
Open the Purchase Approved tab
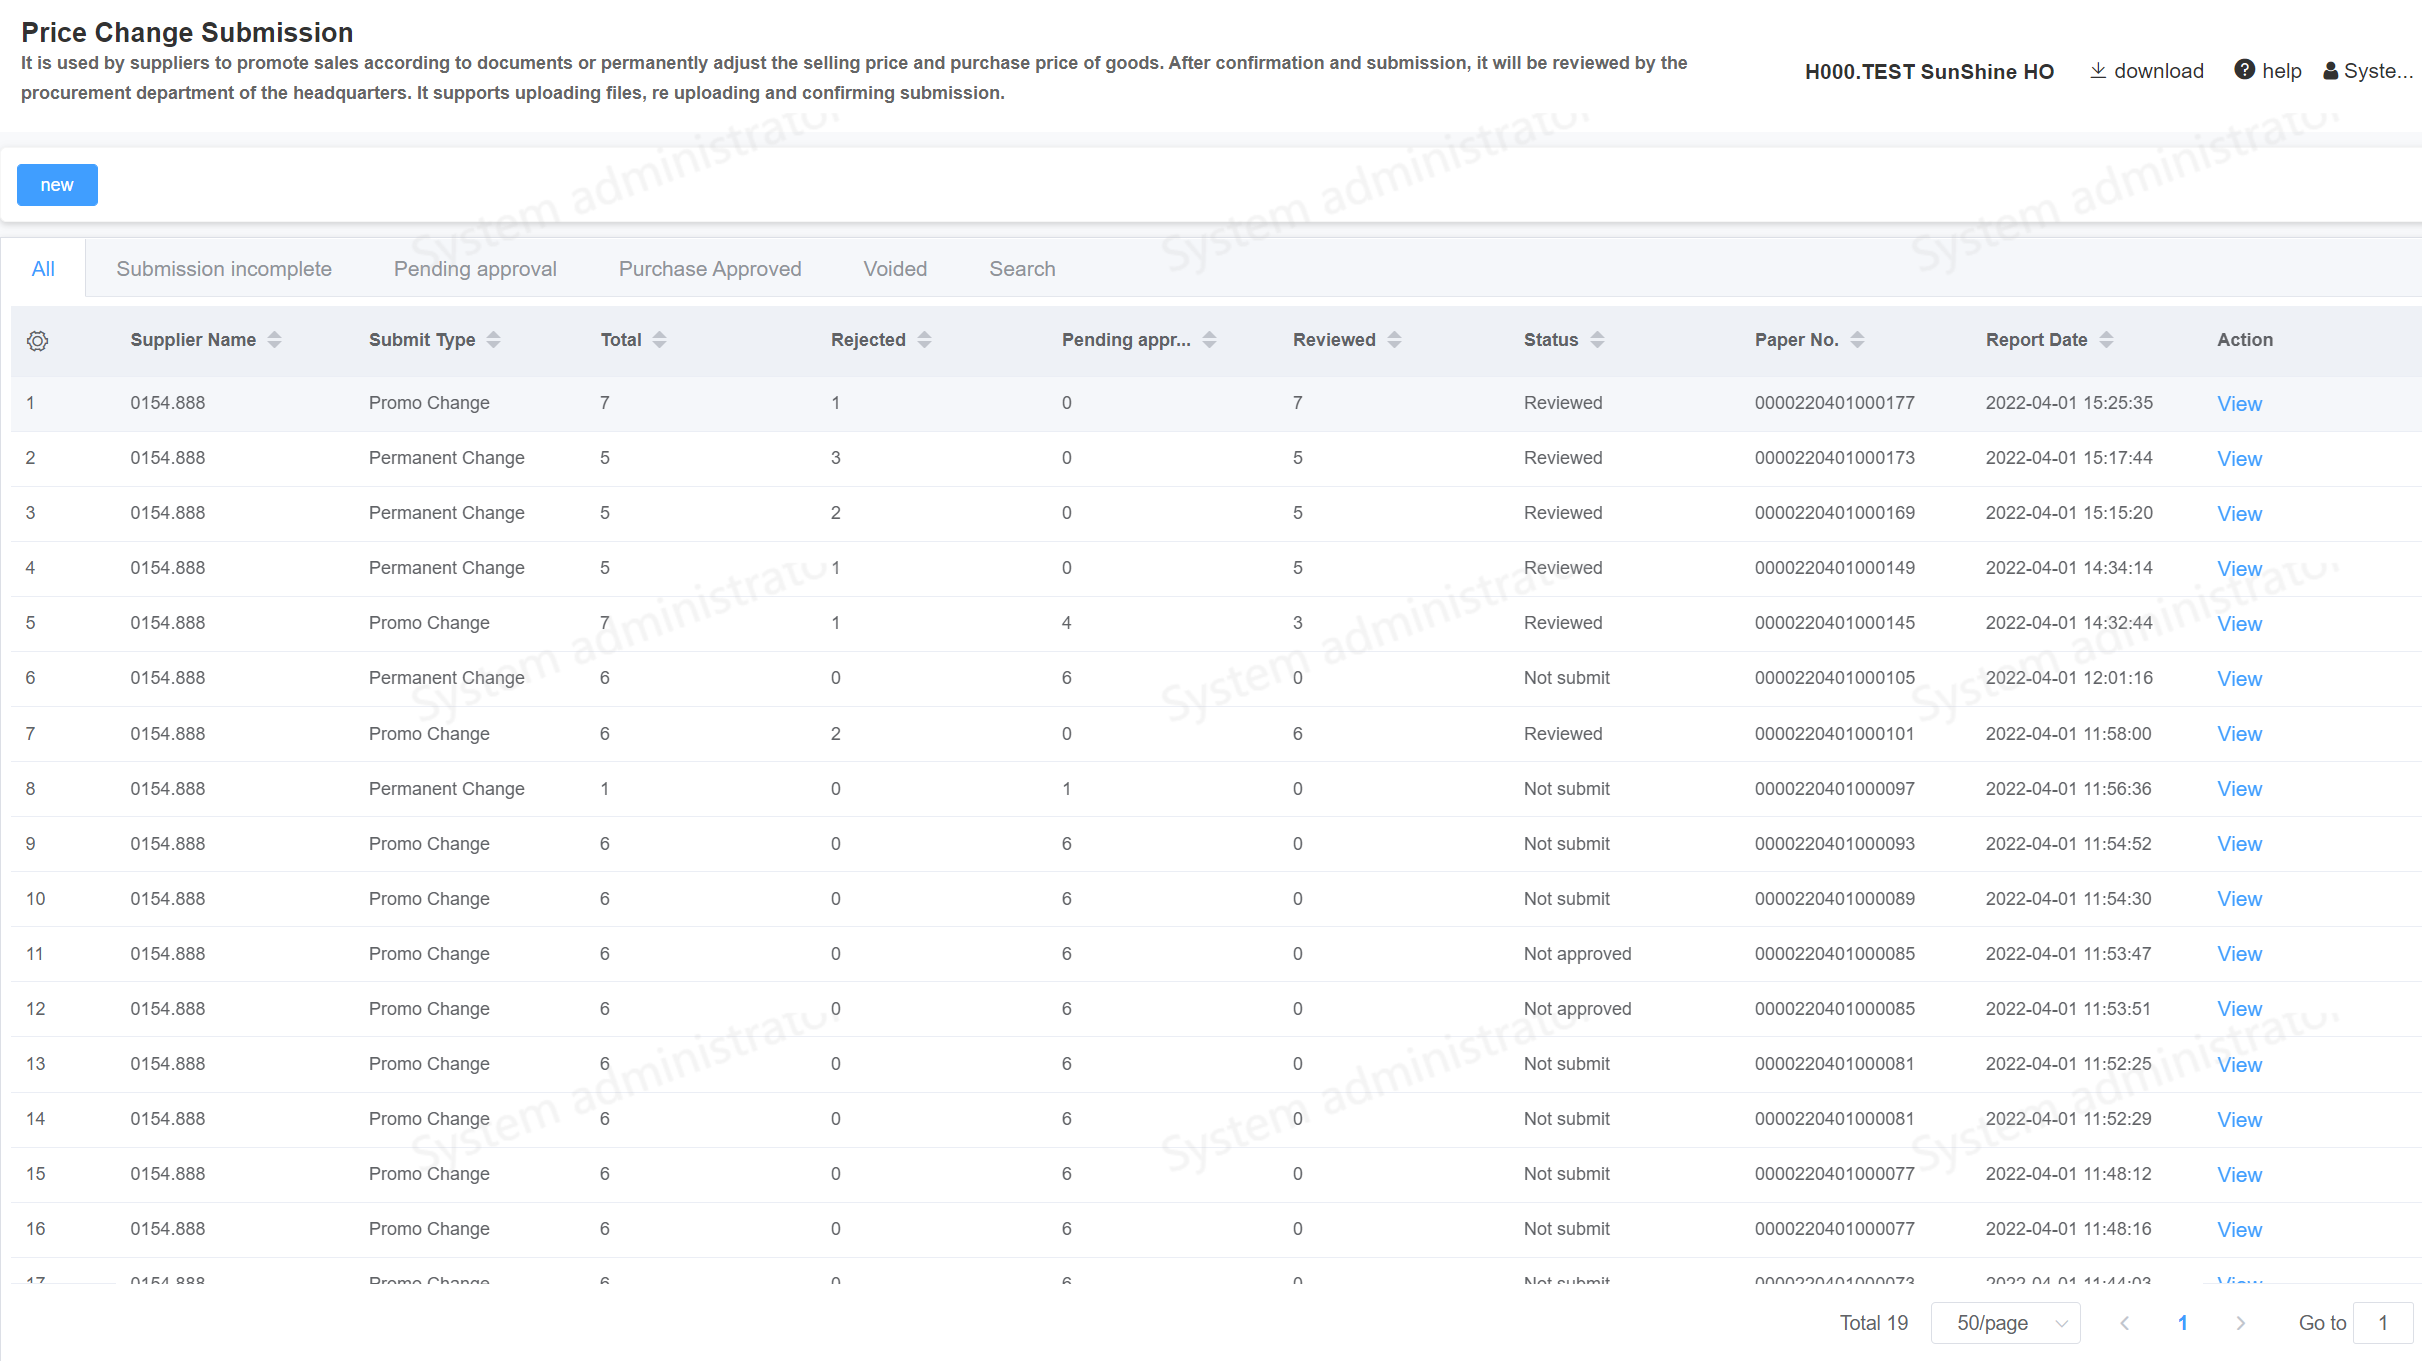coord(710,269)
